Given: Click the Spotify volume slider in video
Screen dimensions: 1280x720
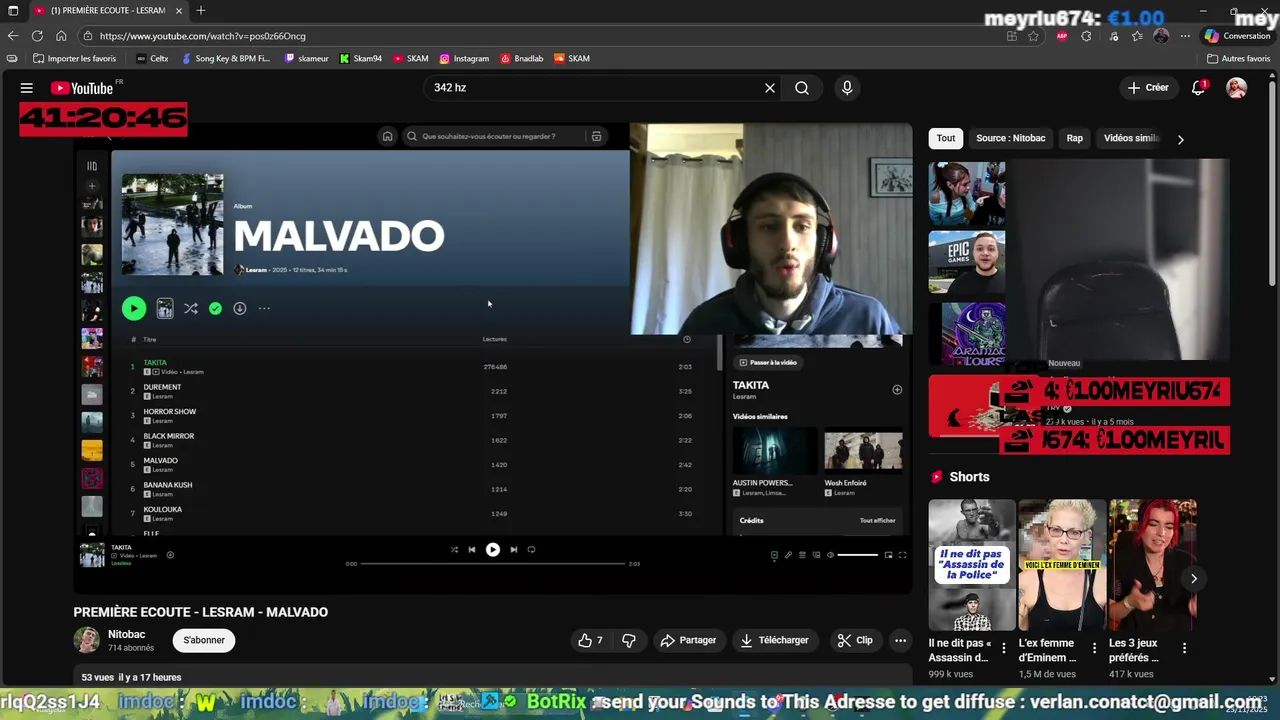Looking at the screenshot, I should coord(858,555).
